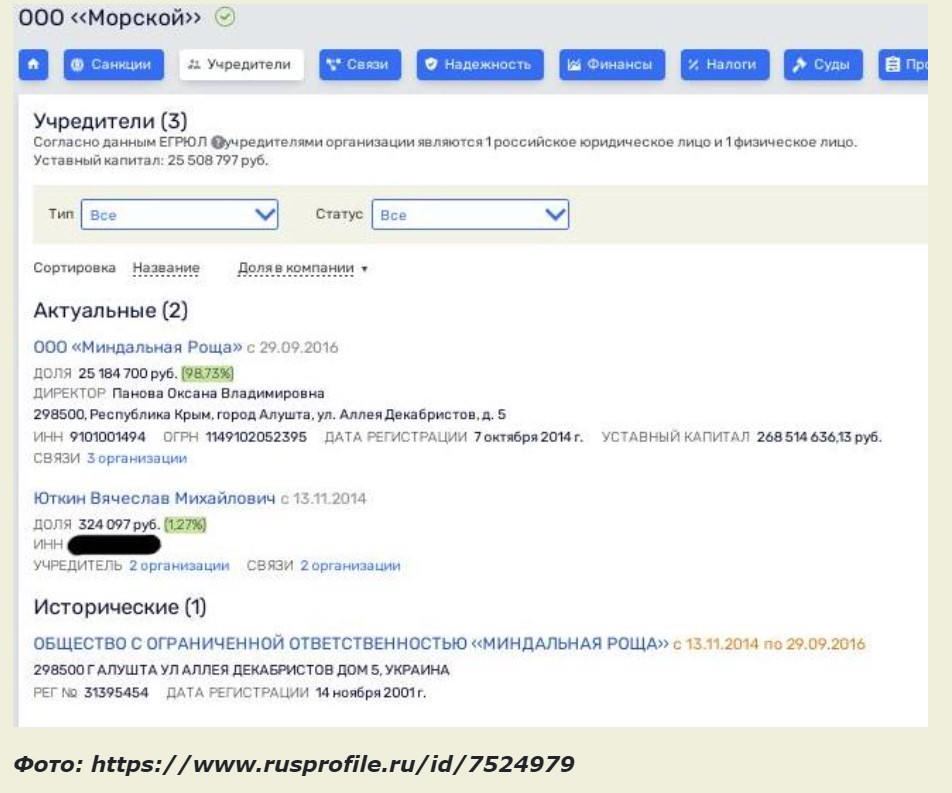The width and height of the screenshot is (952, 793).
Task: Click Учредитель 2 организации link
Action: pyautogui.click(x=179, y=566)
